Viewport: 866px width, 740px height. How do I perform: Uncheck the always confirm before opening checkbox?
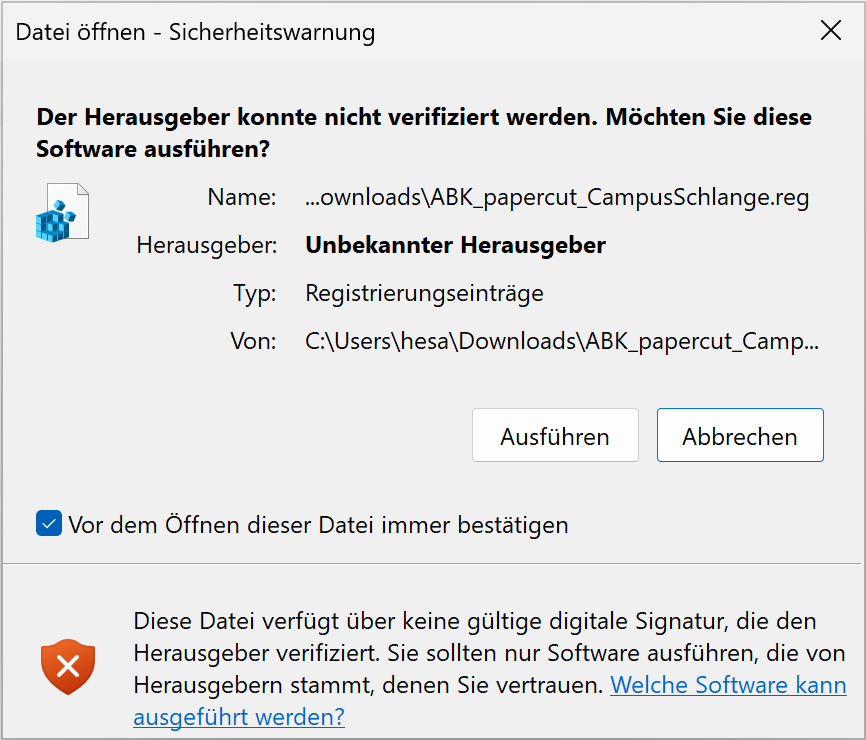point(49,524)
